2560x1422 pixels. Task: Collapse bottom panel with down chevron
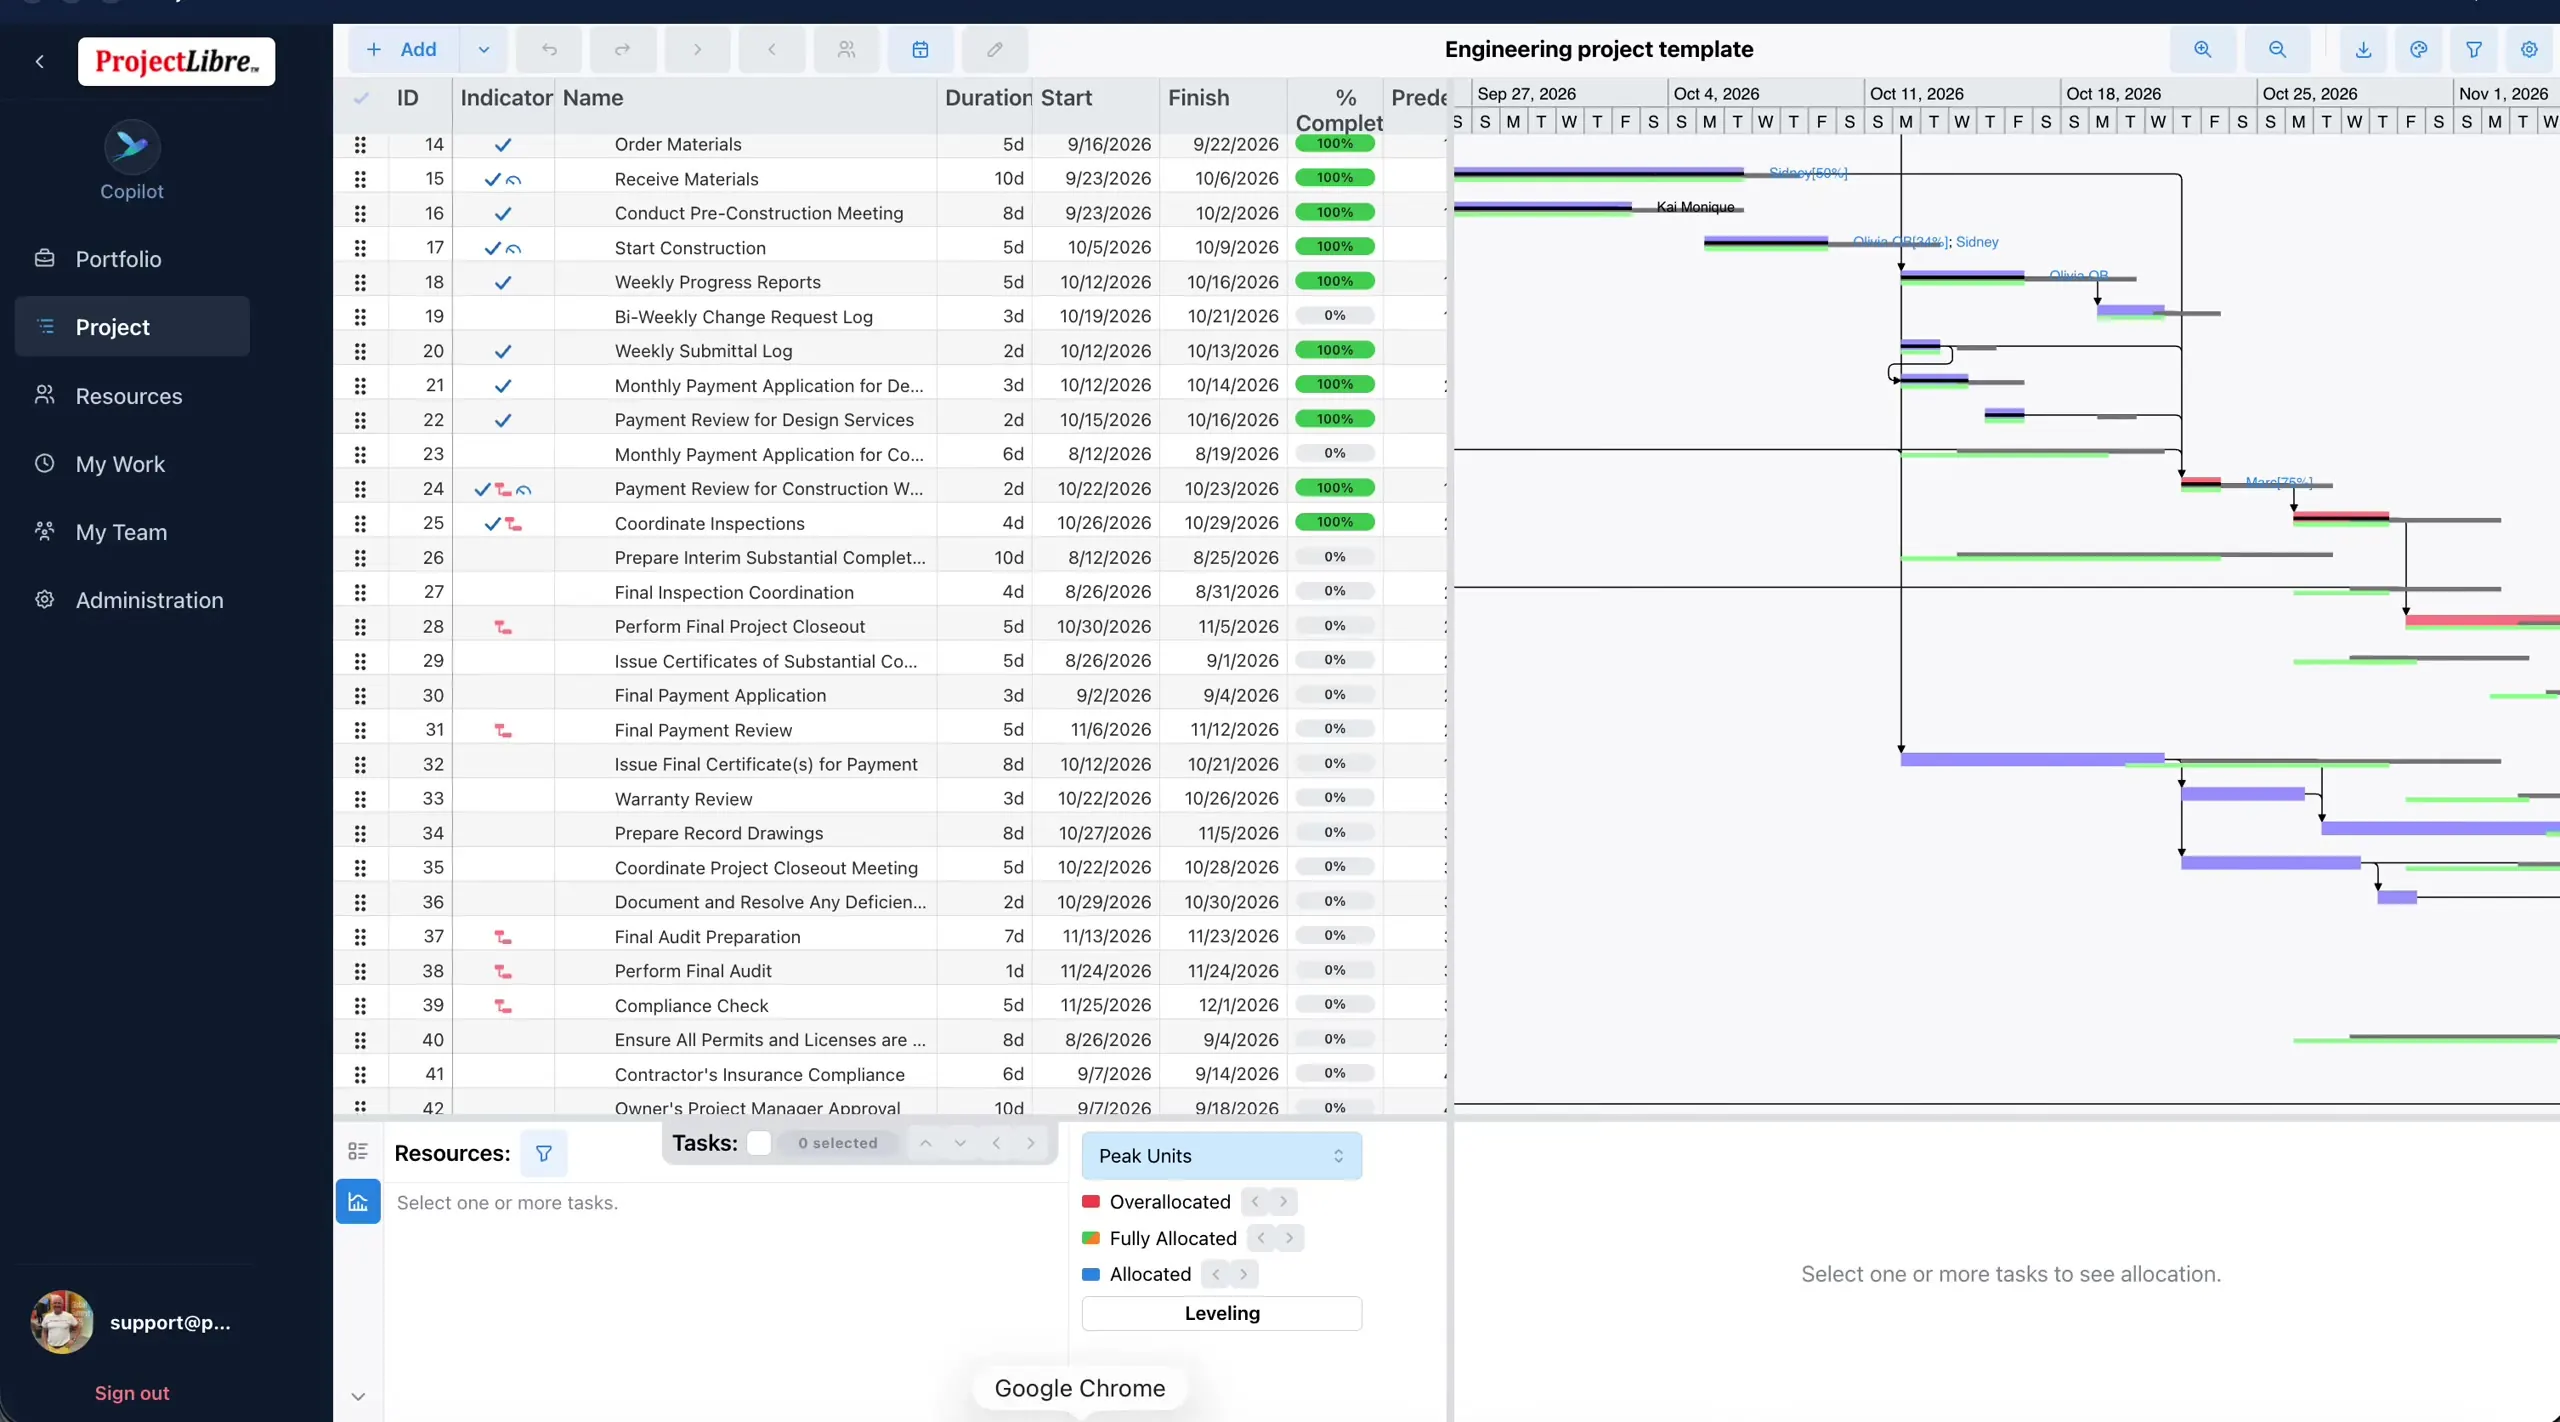pyautogui.click(x=358, y=1396)
